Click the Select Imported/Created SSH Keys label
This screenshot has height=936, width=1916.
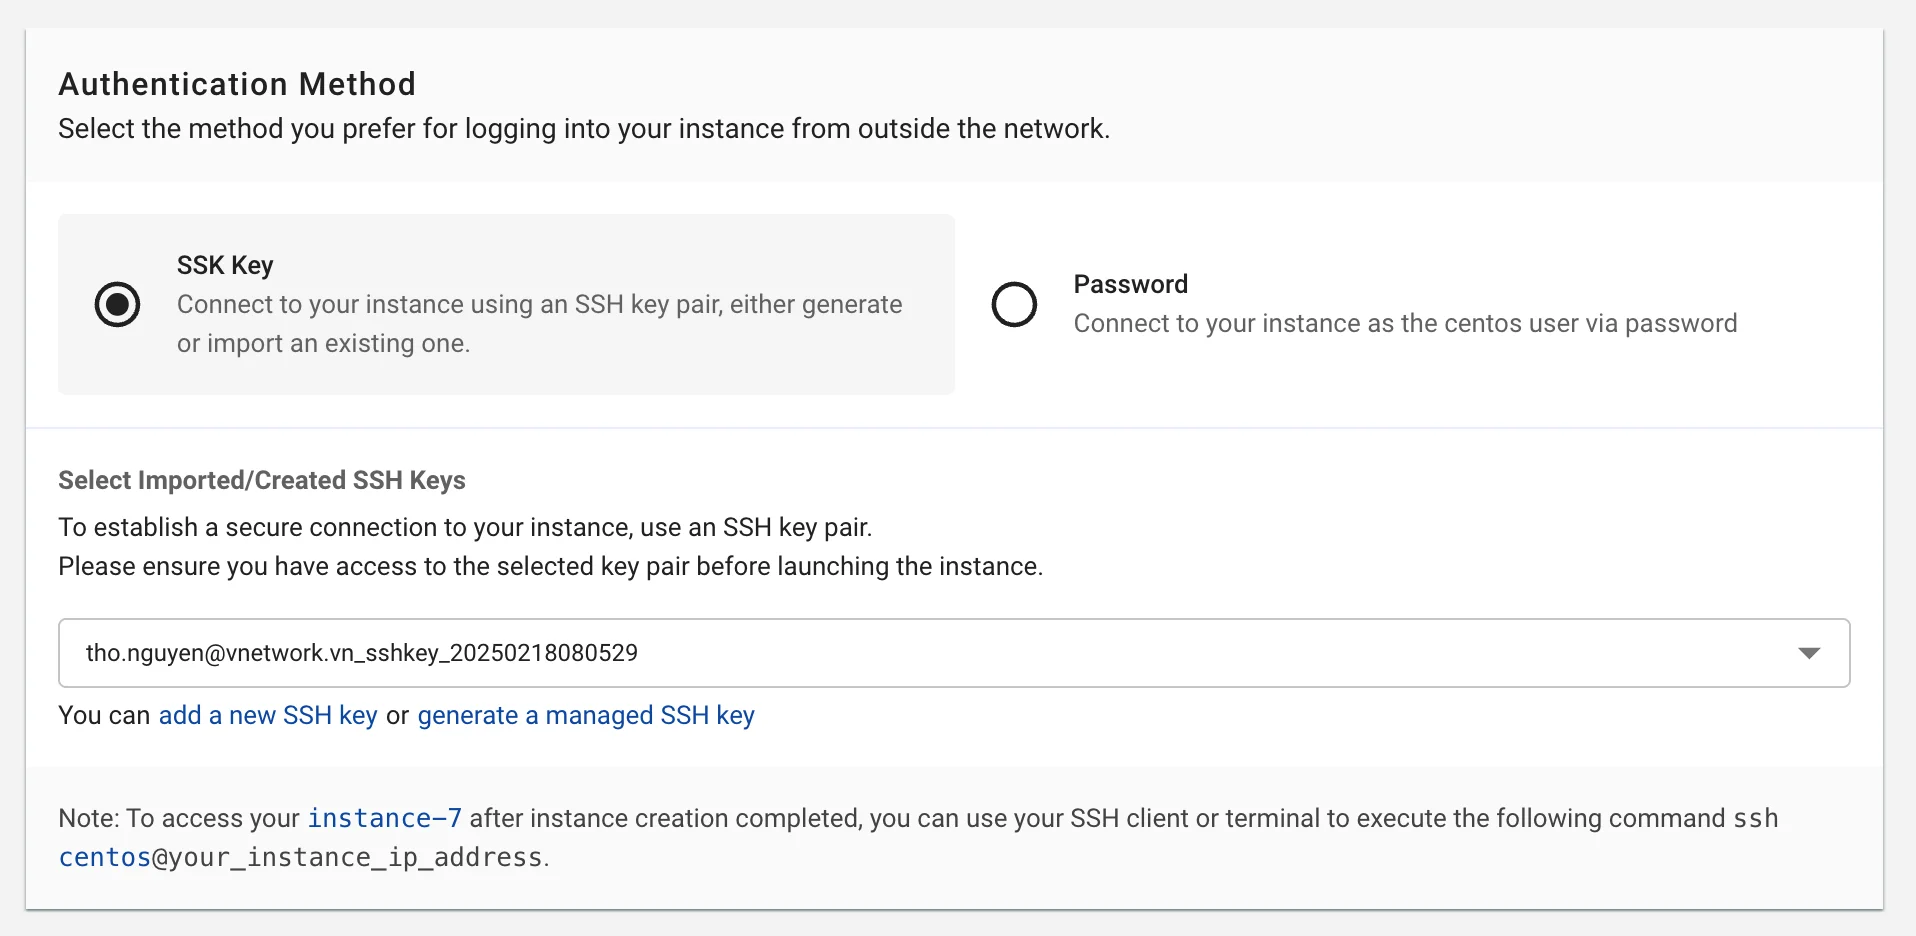262,480
